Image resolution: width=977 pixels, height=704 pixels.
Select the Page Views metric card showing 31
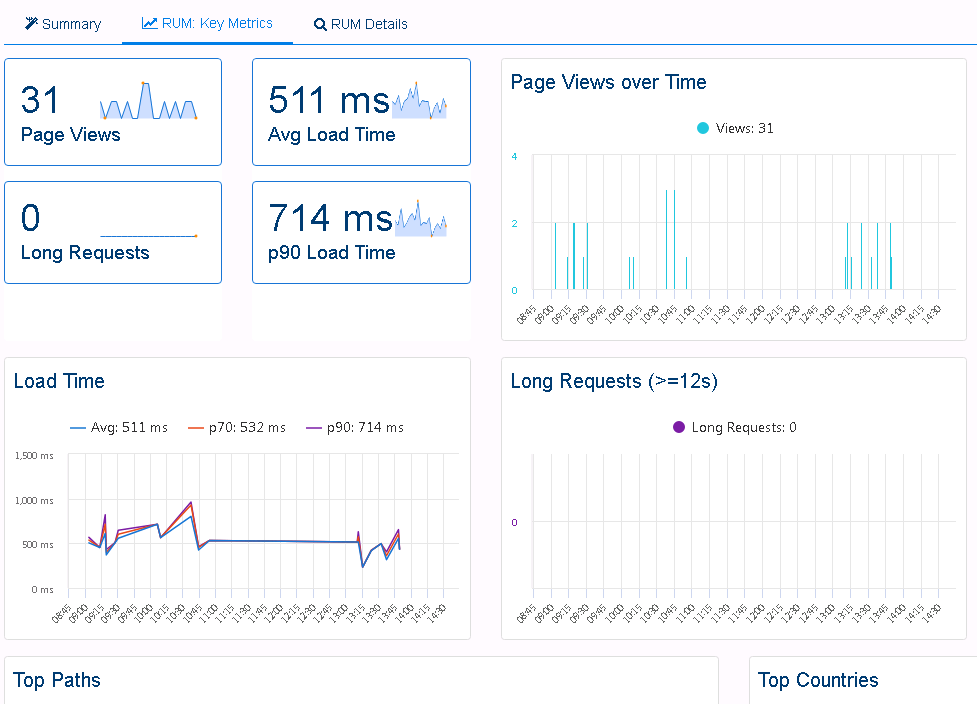click(x=113, y=112)
